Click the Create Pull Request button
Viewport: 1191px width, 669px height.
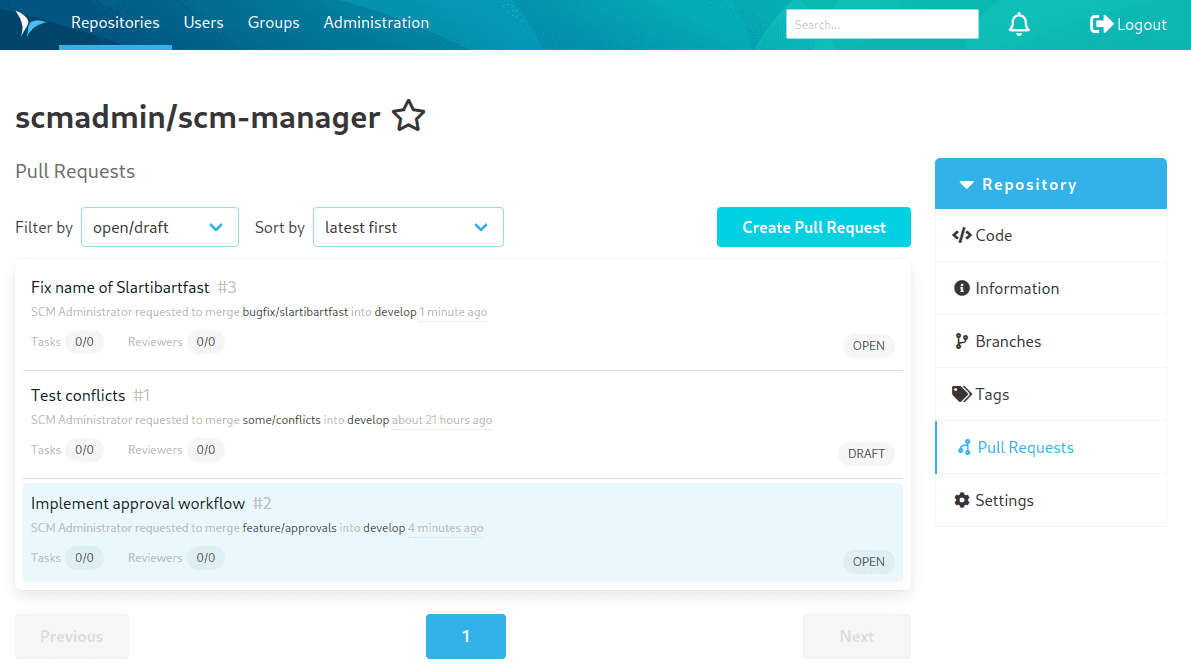pos(813,227)
